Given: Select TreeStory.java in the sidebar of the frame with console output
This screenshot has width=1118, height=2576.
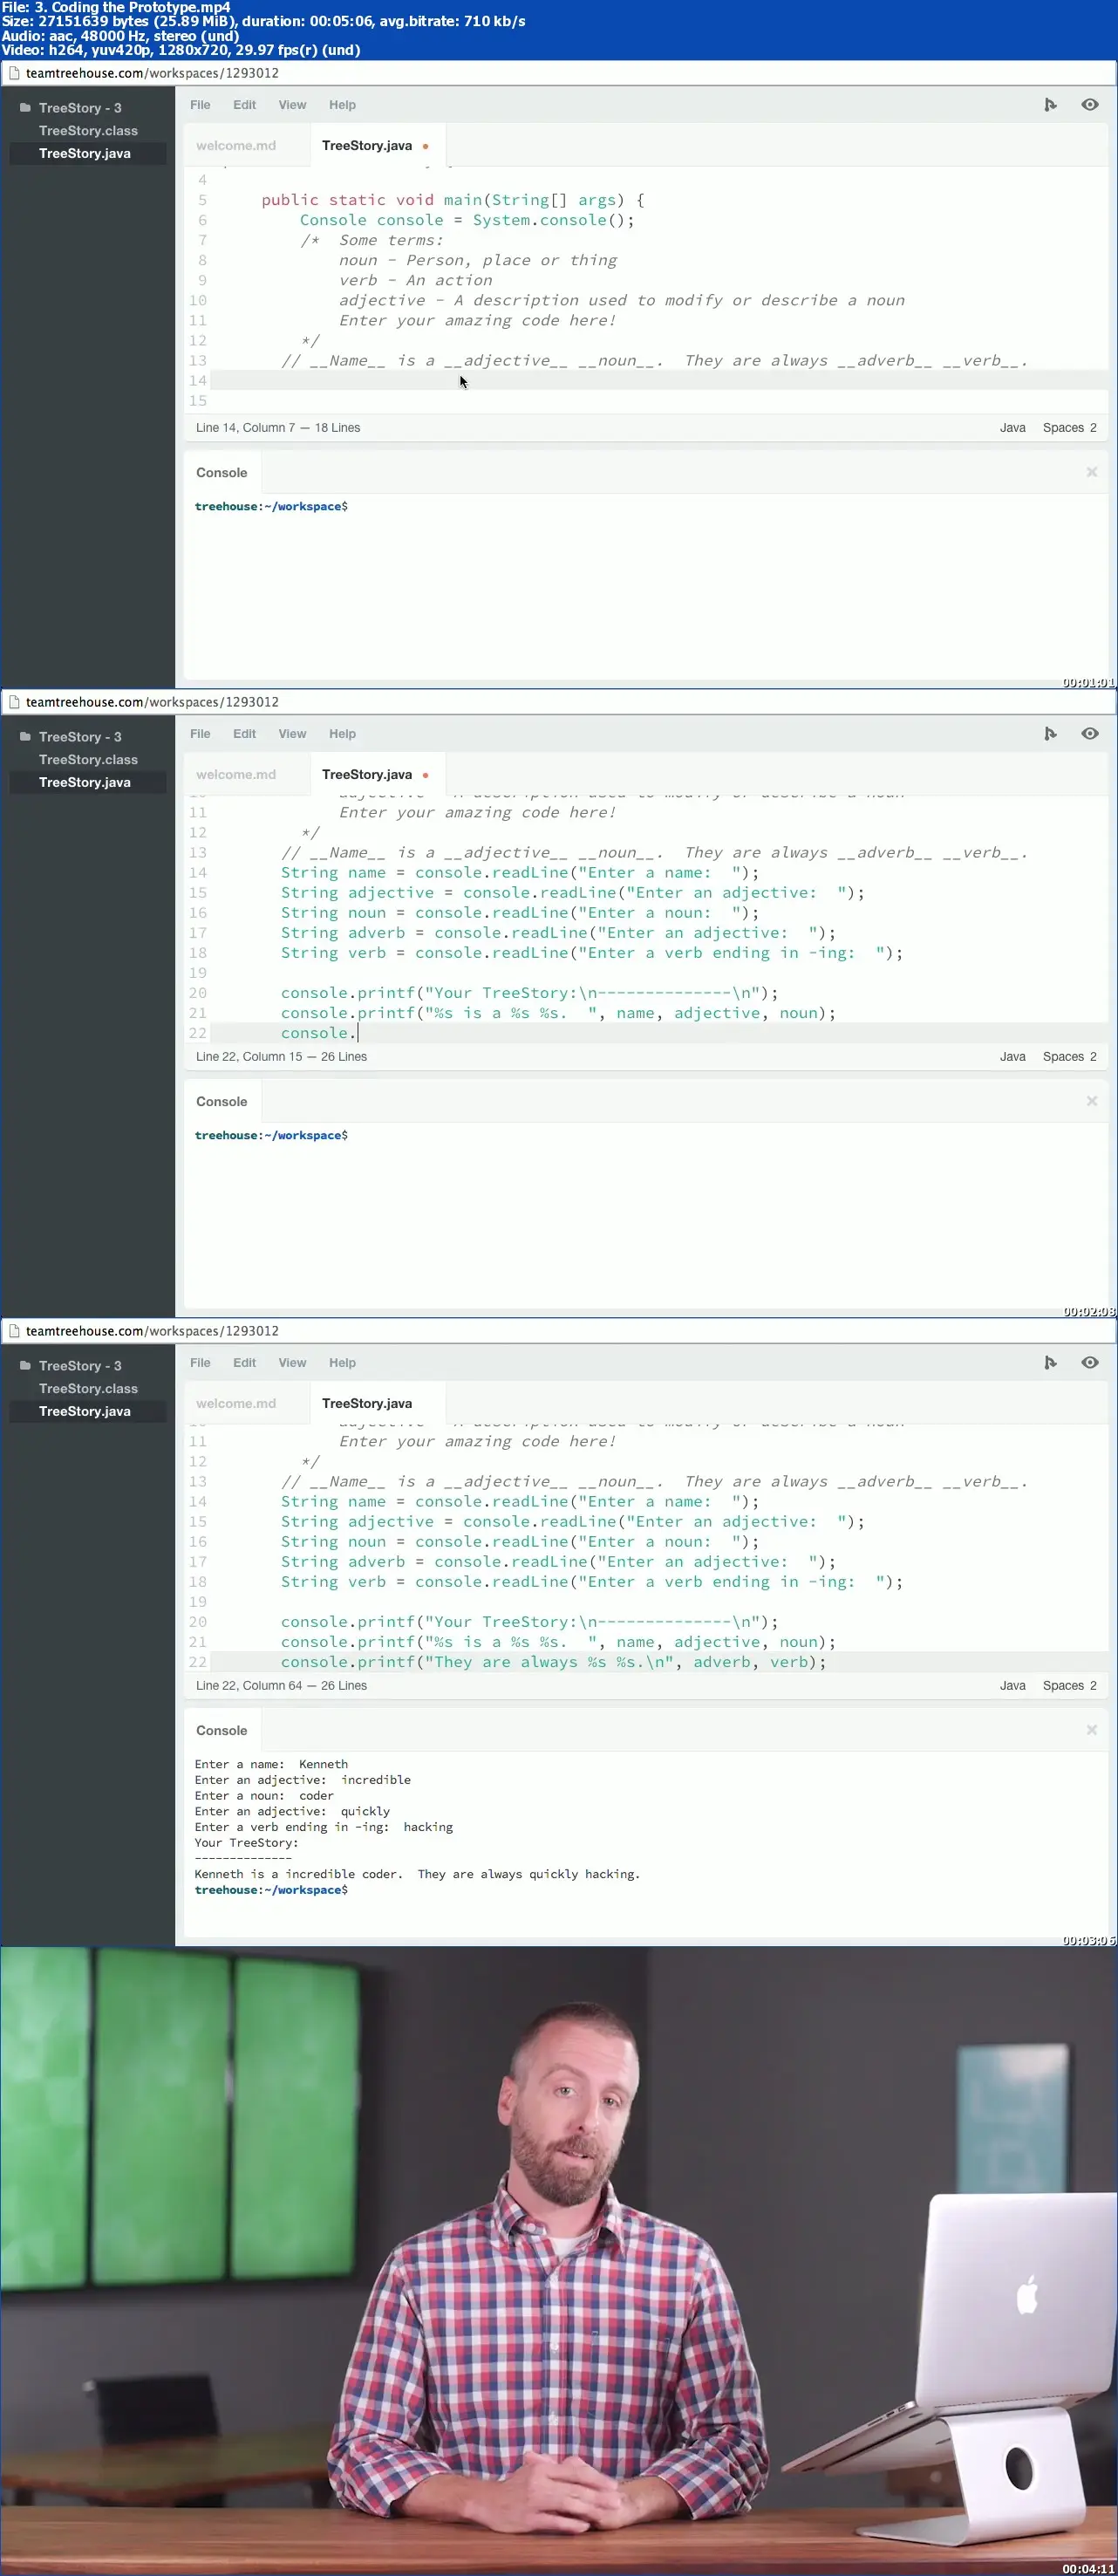Looking at the screenshot, I should [x=88, y=1412].
